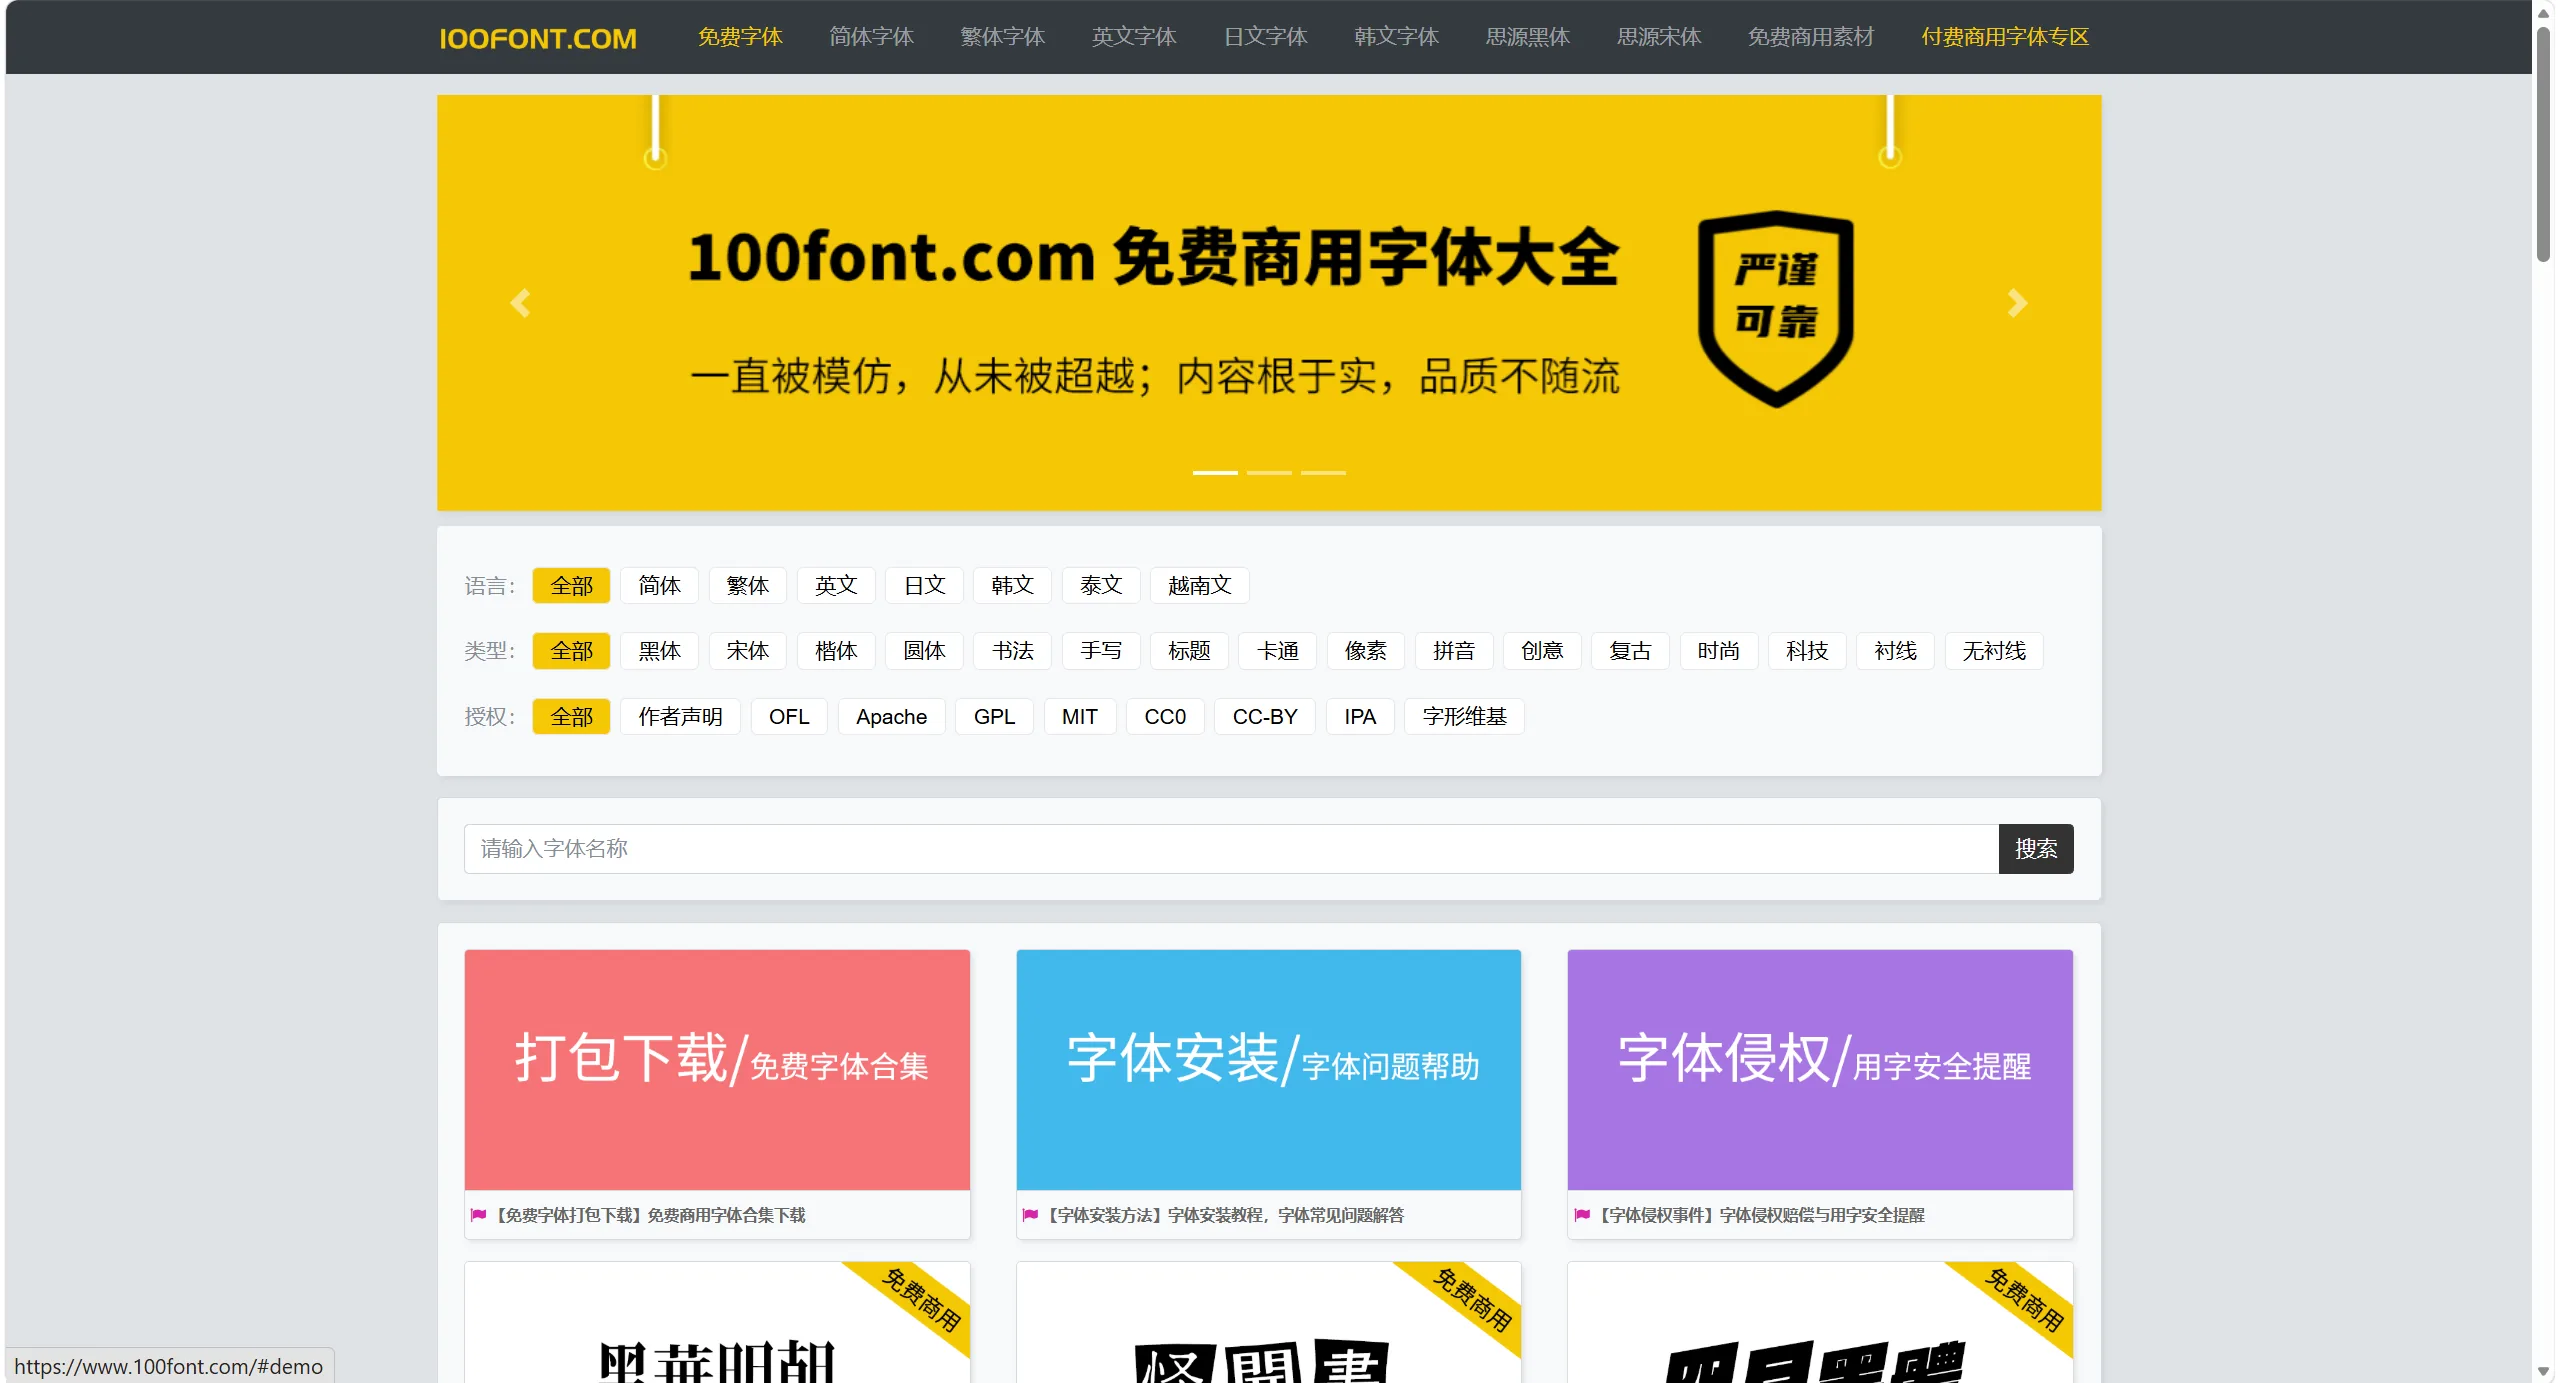Filter license by GPL
The width and height of the screenshot is (2556, 1383).
coord(994,716)
